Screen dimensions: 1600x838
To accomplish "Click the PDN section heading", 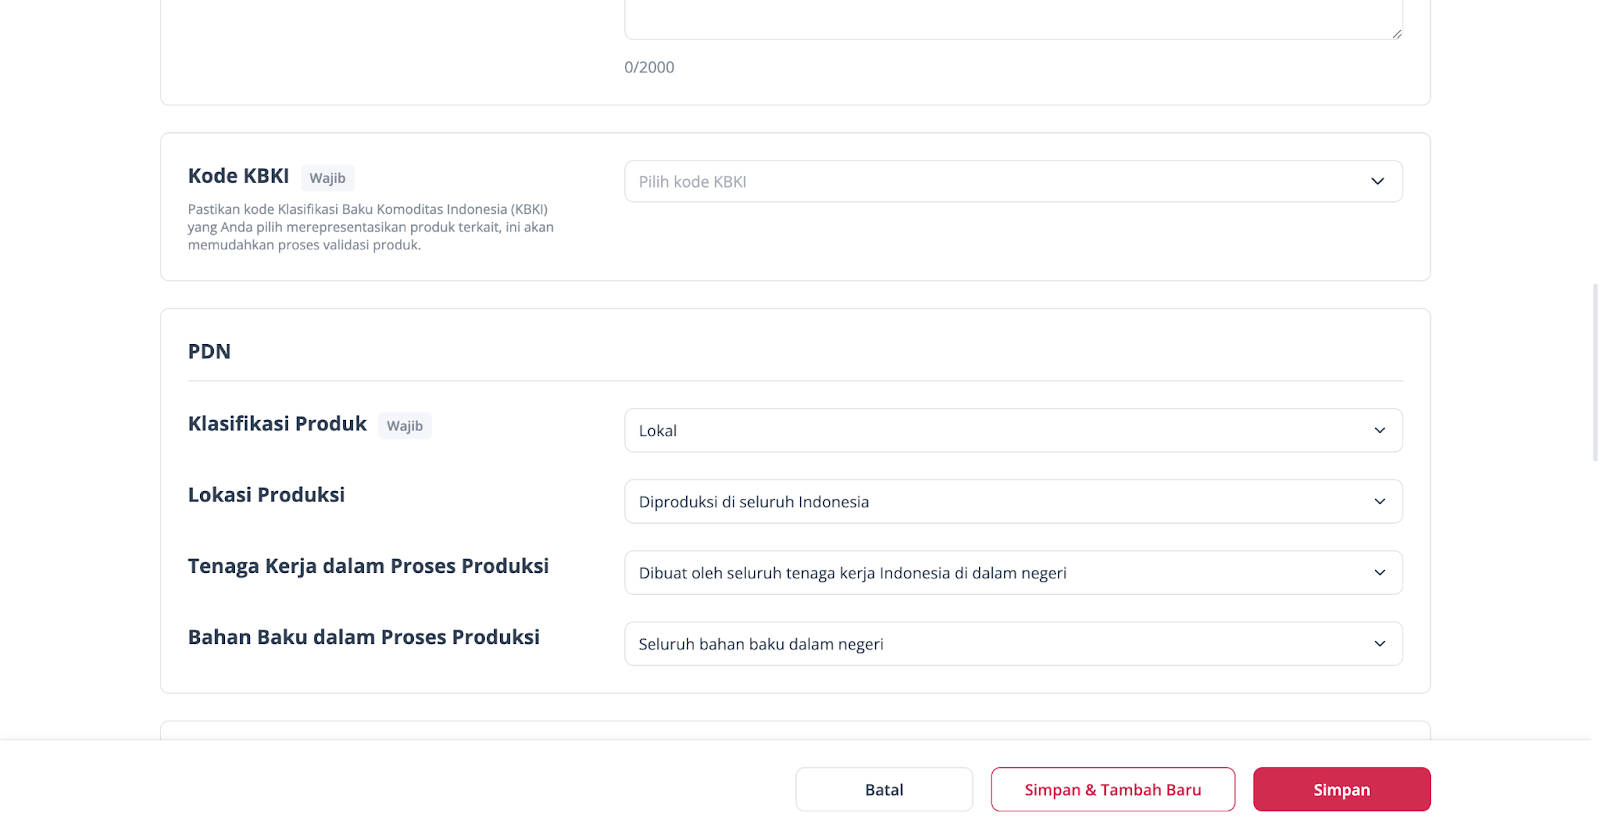I will coord(209,352).
